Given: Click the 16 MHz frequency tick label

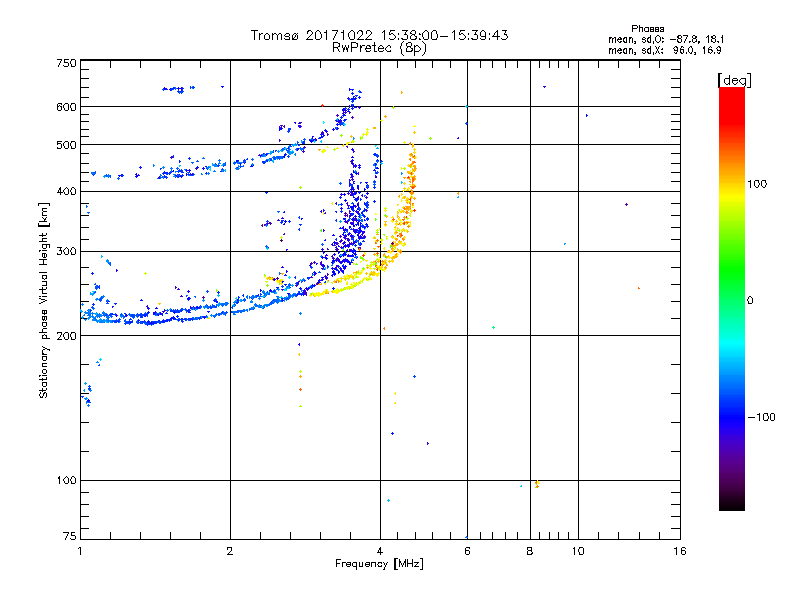Looking at the screenshot, I should click(x=679, y=551).
